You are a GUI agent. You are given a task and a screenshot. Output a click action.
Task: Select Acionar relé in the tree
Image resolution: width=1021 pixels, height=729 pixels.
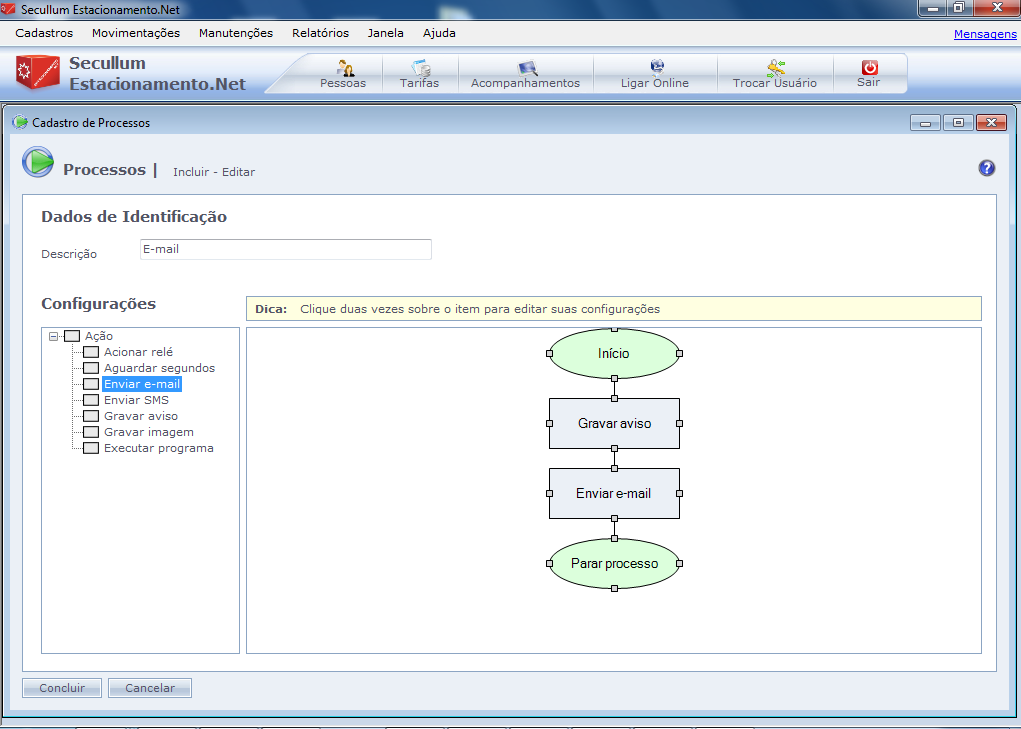[138, 352]
